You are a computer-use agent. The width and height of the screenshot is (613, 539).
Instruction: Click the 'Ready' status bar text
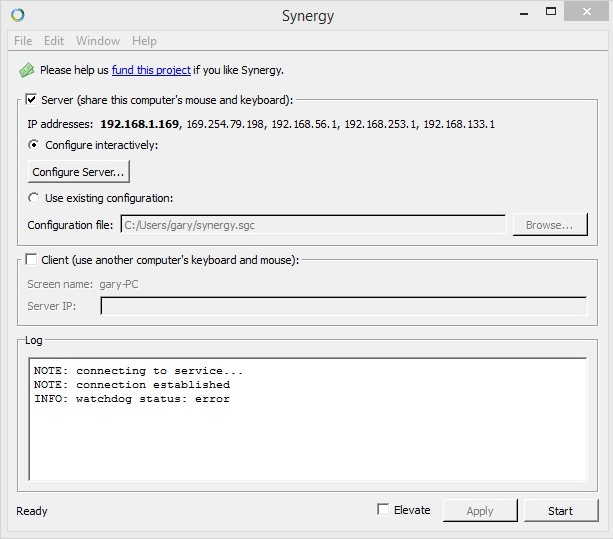[32, 511]
